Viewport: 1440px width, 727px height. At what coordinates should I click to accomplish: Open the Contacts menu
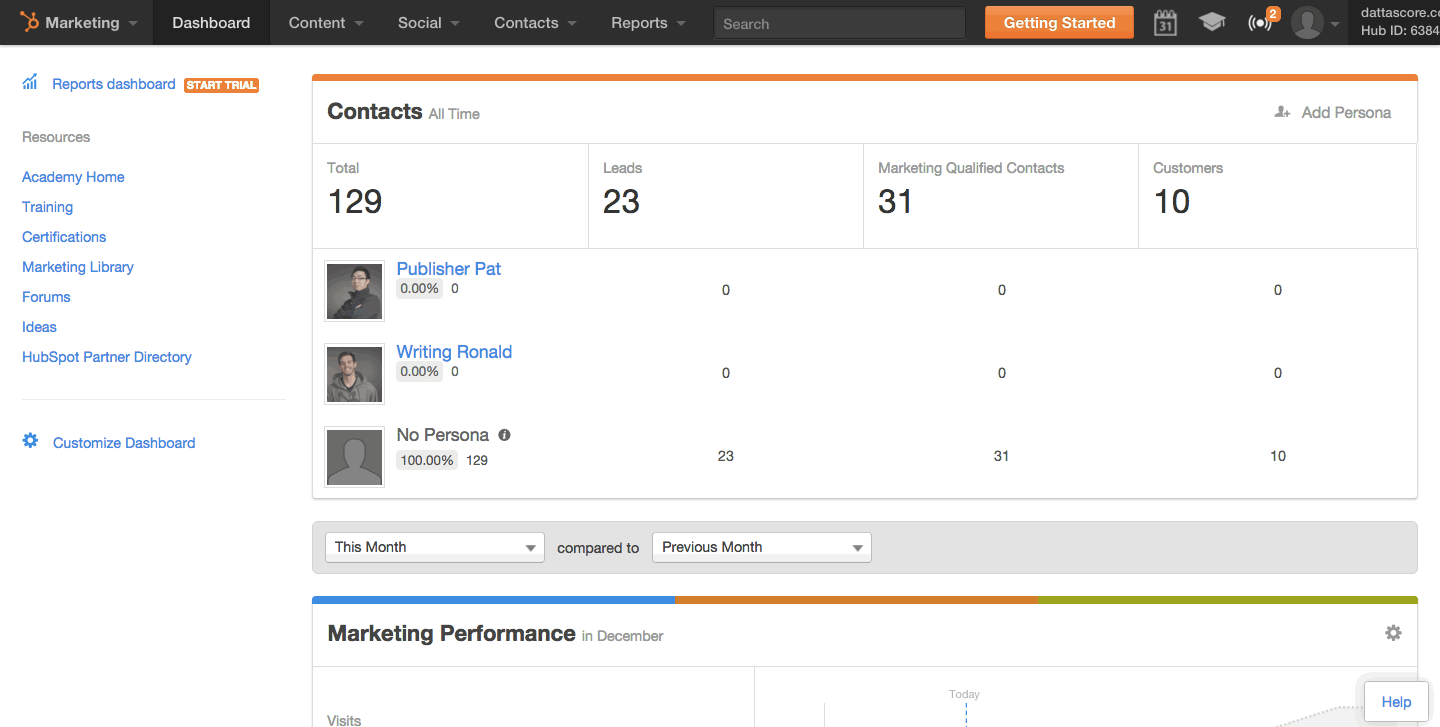tap(535, 22)
